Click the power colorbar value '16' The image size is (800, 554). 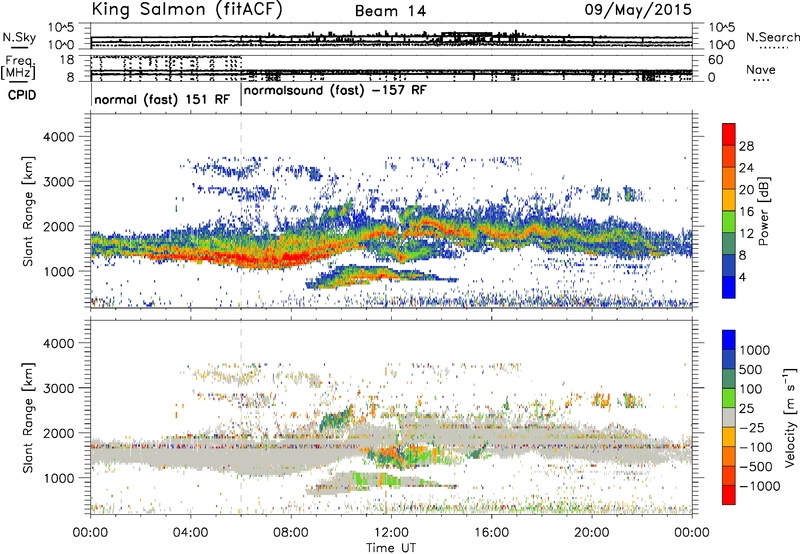pyautogui.click(x=746, y=211)
